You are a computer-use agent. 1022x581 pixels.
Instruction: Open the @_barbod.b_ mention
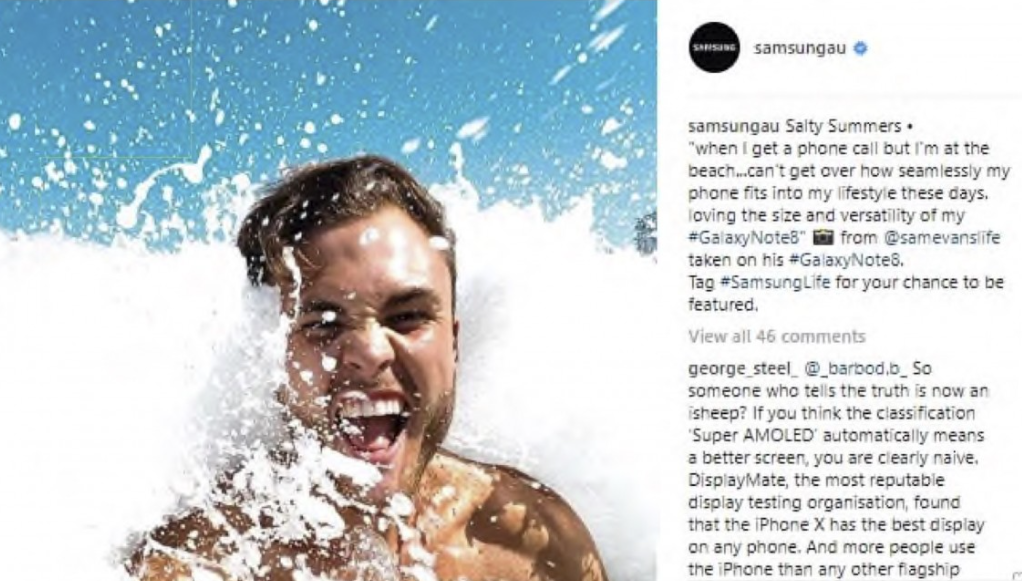tap(856, 369)
